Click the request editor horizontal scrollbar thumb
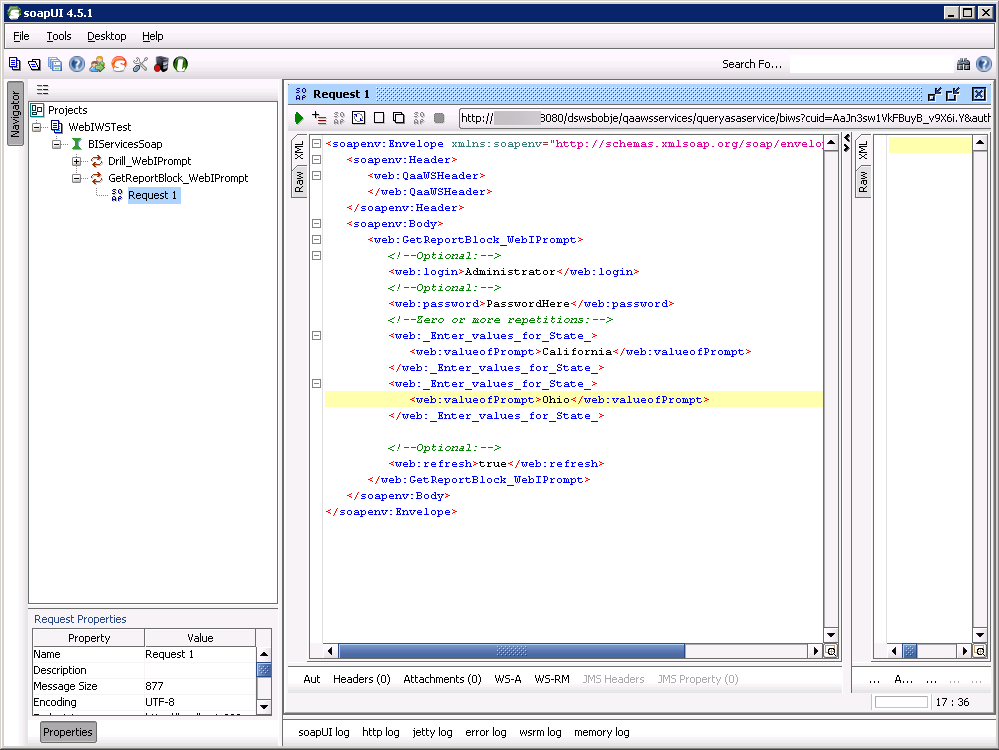 (x=512, y=651)
